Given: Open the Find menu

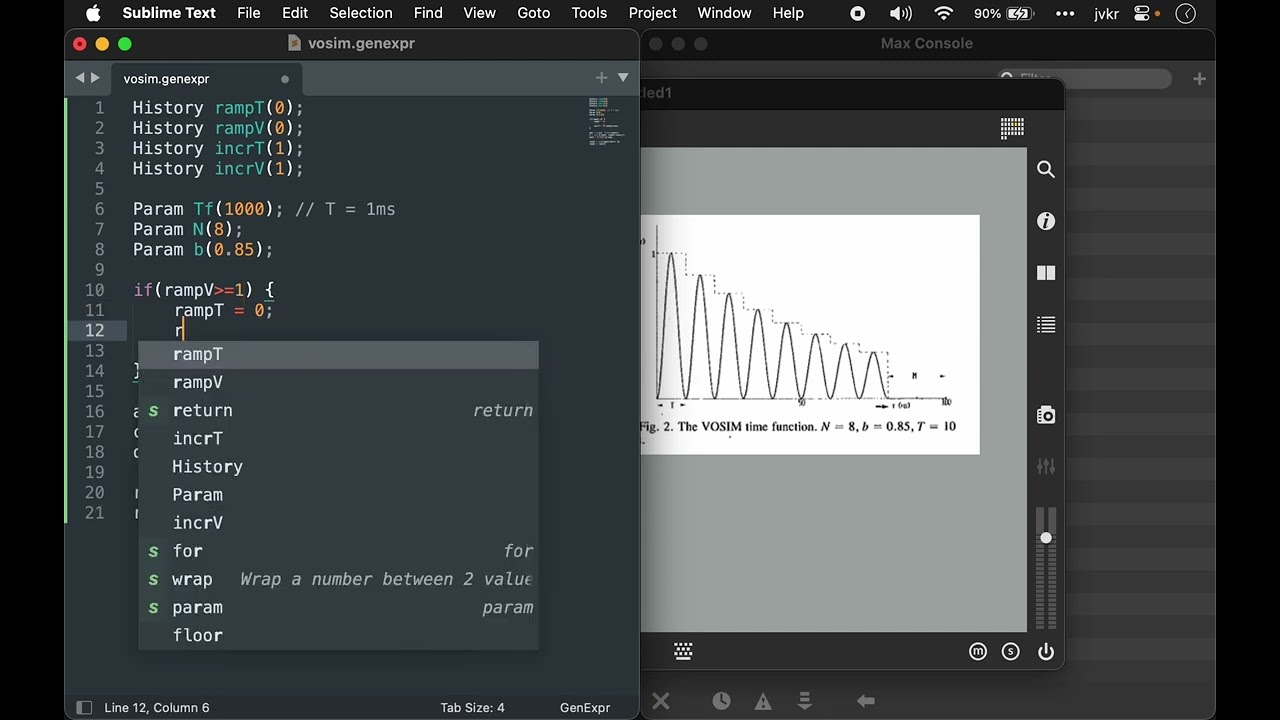Looking at the screenshot, I should pos(428,13).
